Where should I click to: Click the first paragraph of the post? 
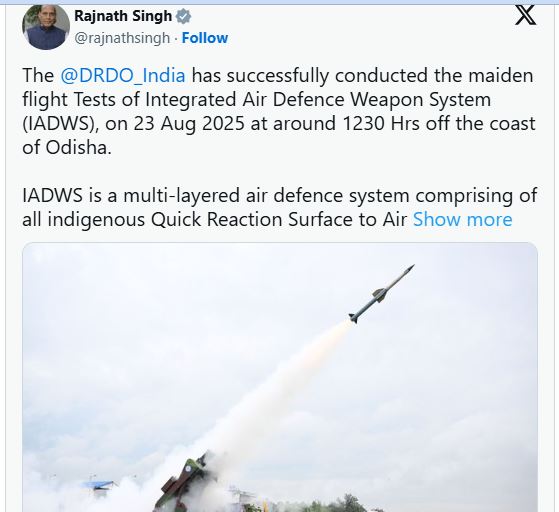coord(279,111)
